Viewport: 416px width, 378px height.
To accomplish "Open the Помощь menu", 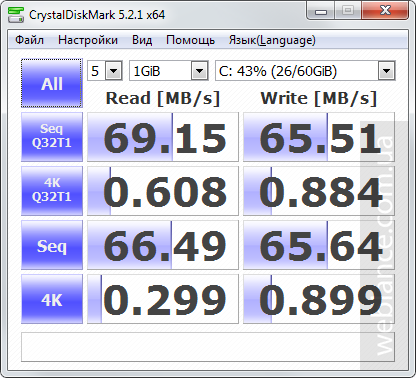I will click(190, 40).
